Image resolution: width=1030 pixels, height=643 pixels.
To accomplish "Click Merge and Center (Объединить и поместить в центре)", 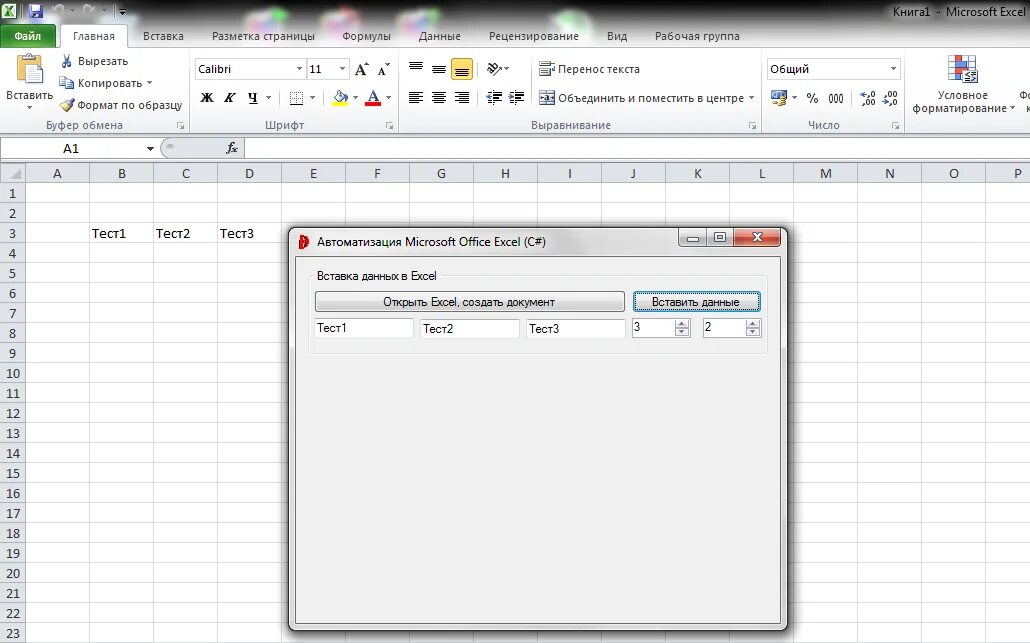I will pyautogui.click(x=641, y=98).
